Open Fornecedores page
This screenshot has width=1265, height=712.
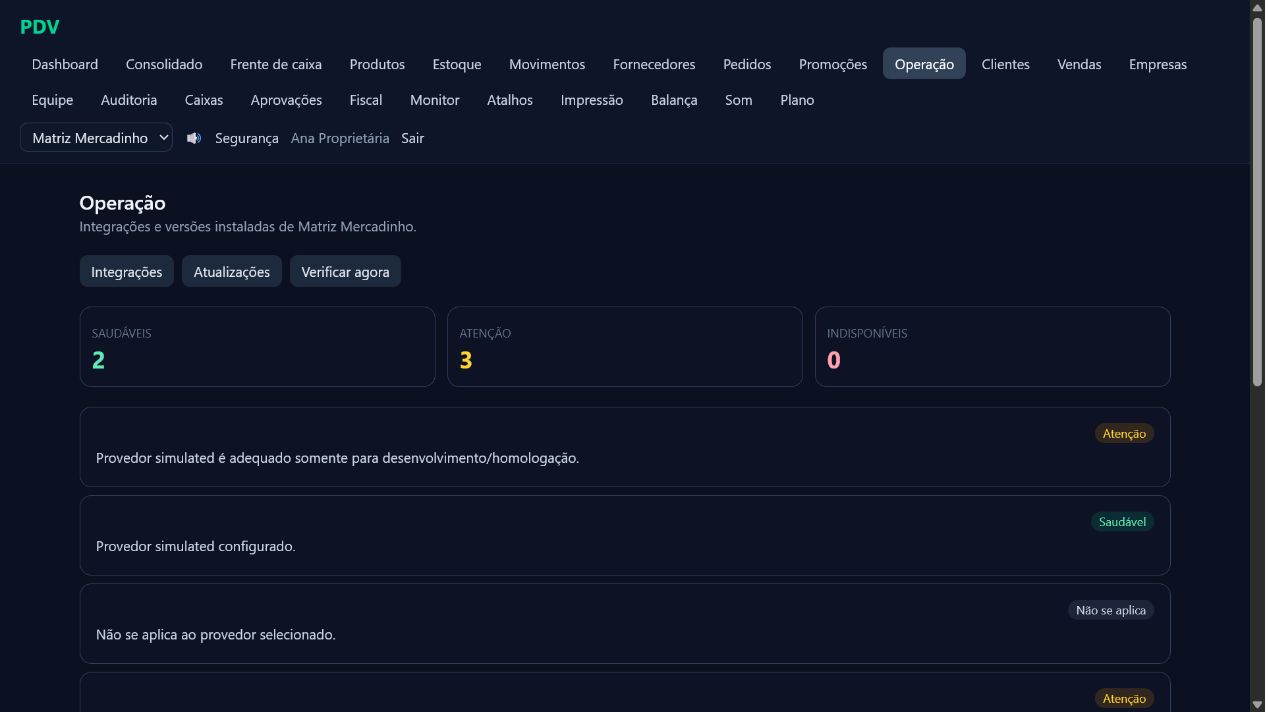point(654,64)
